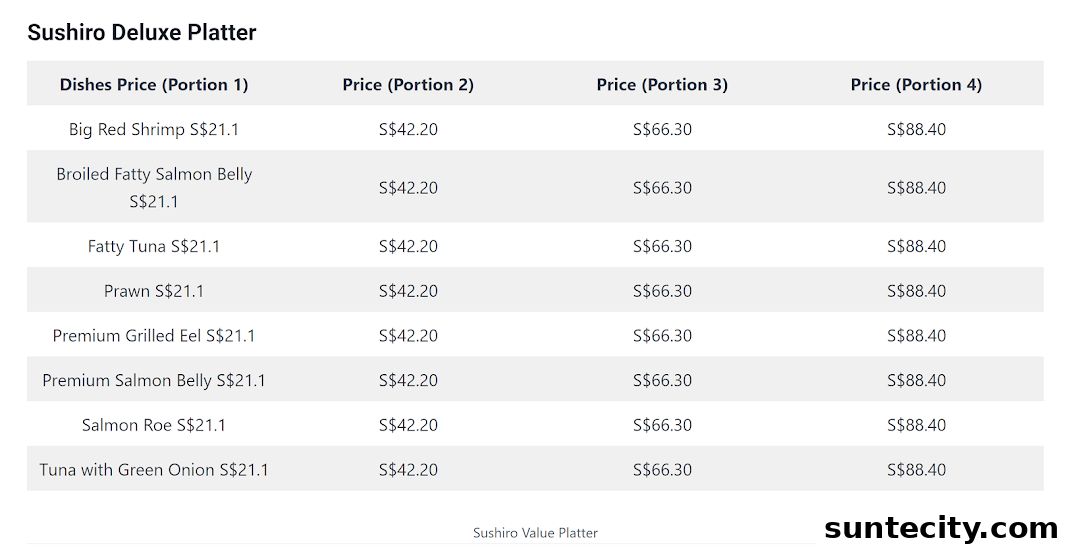Click the Sushiro Value Platter caption
Image resolution: width=1080 pixels, height=559 pixels.
coord(535,533)
